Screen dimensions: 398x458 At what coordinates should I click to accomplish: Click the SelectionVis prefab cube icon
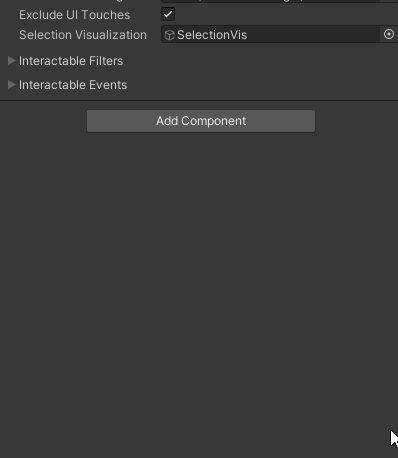170,35
